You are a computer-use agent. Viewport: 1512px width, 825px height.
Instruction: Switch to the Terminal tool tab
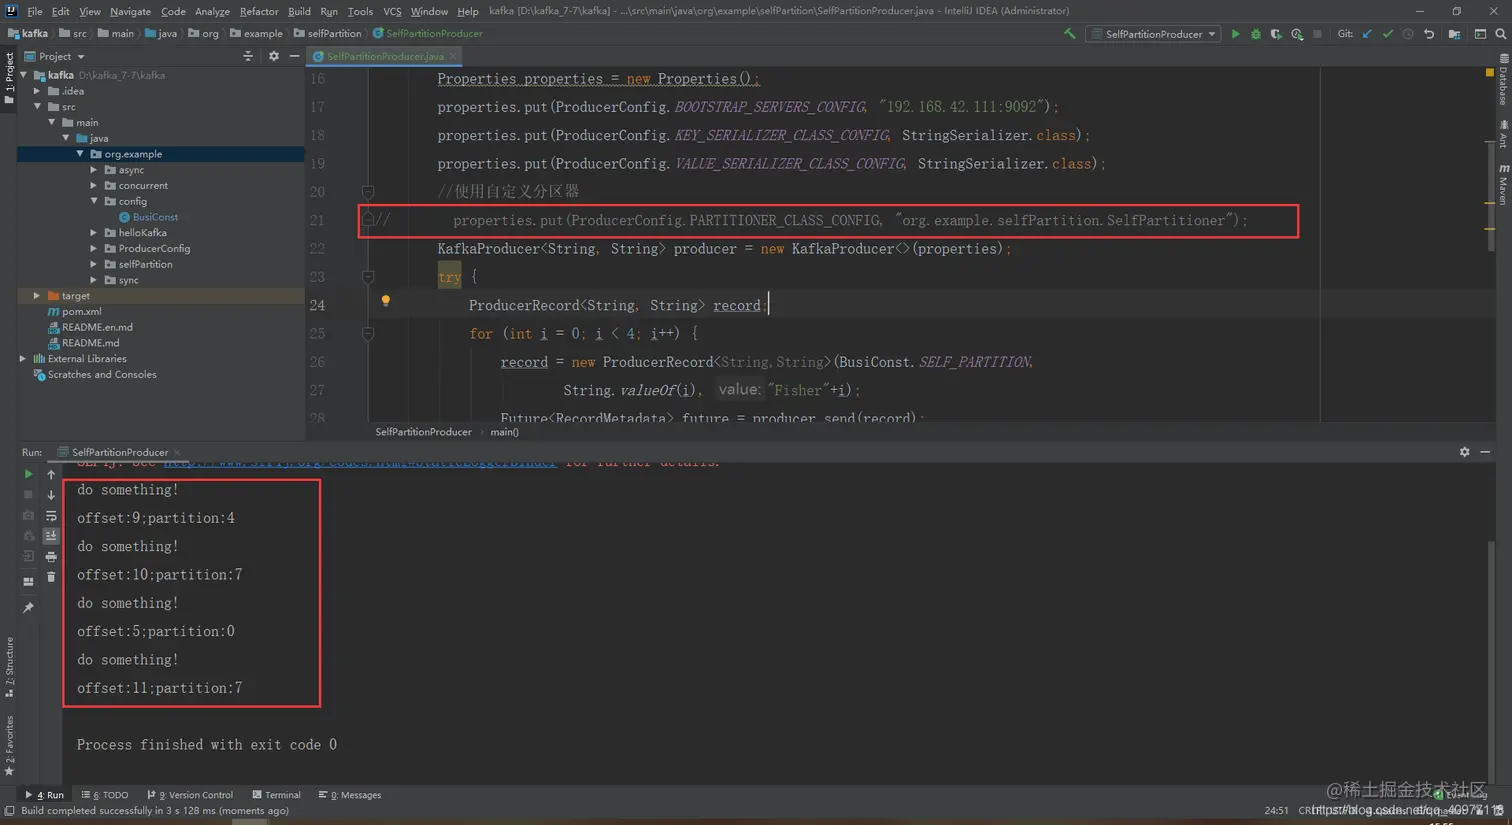(x=277, y=795)
